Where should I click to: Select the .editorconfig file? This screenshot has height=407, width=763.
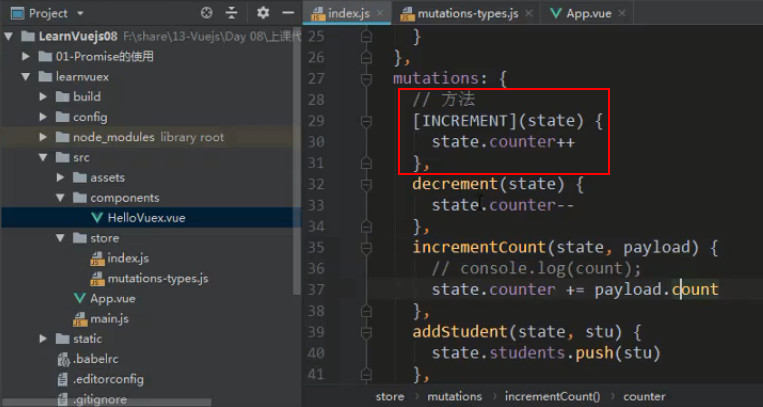[108, 379]
